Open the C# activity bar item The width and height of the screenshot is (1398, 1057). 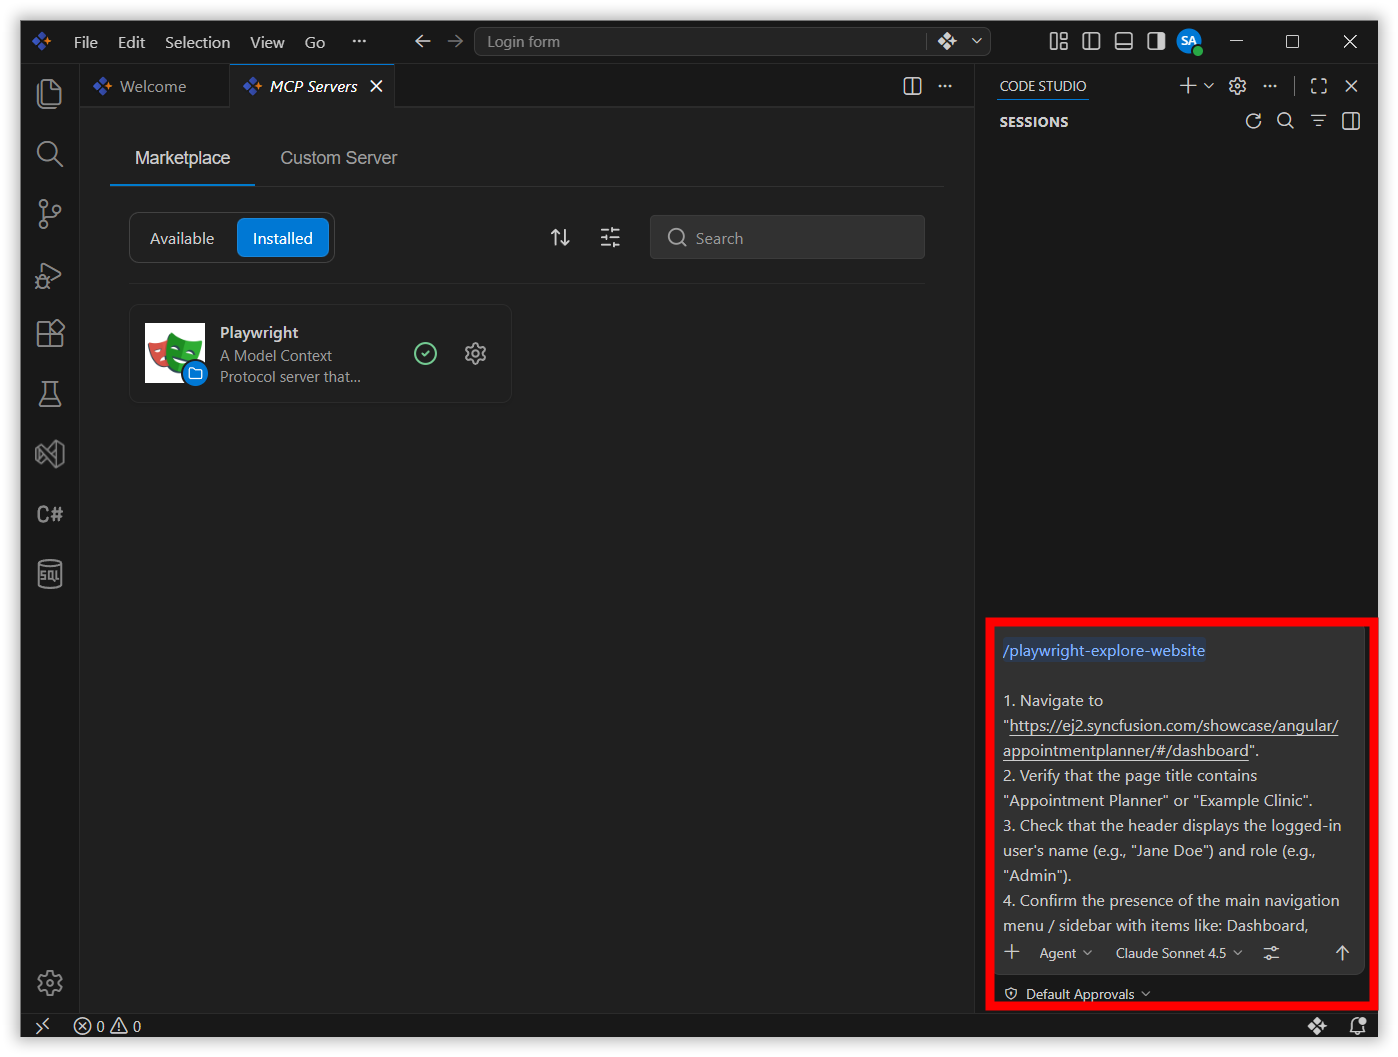(49, 514)
